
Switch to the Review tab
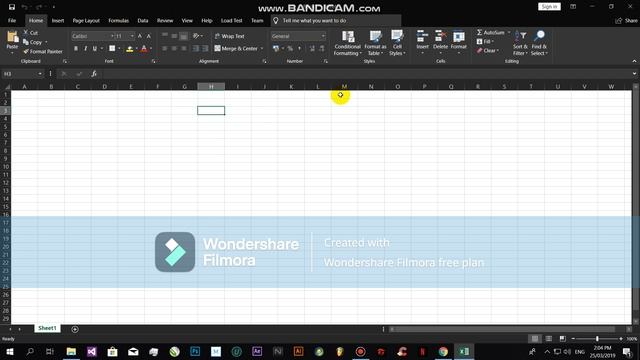tap(165, 20)
